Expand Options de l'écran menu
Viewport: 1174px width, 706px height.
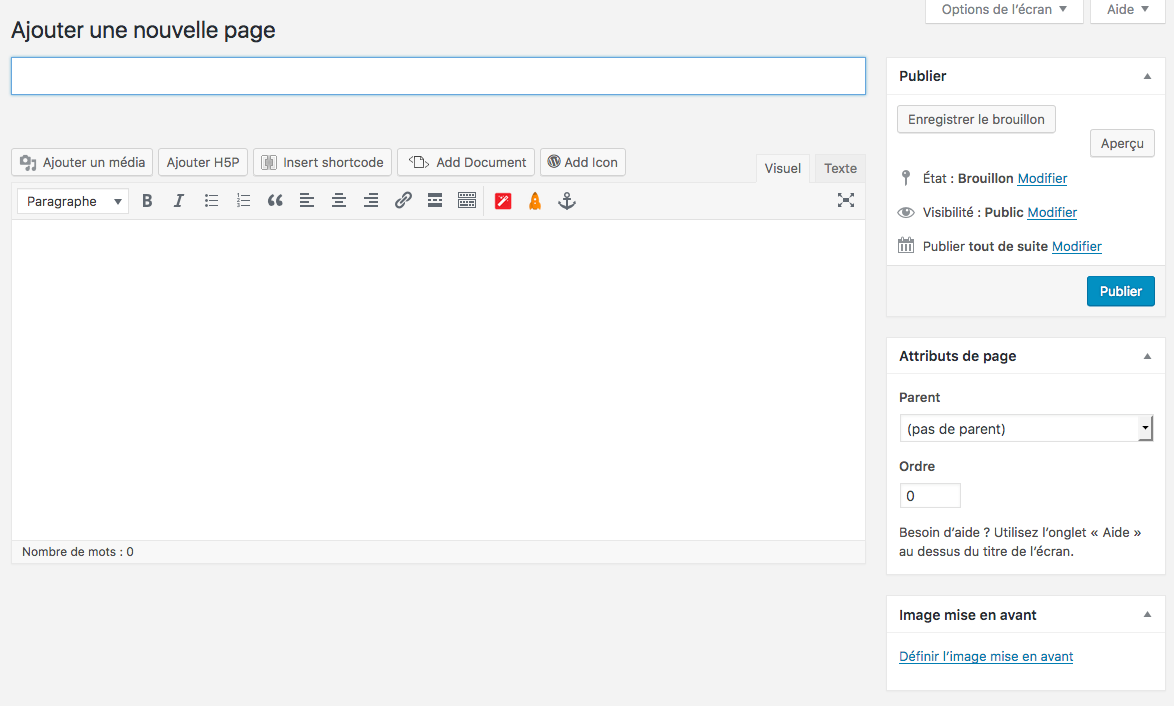pos(1004,10)
